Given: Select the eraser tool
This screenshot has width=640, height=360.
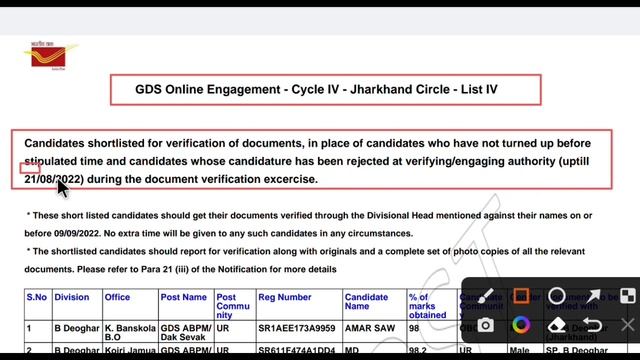Looking at the screenshot, I should click(x=557, y=325).
